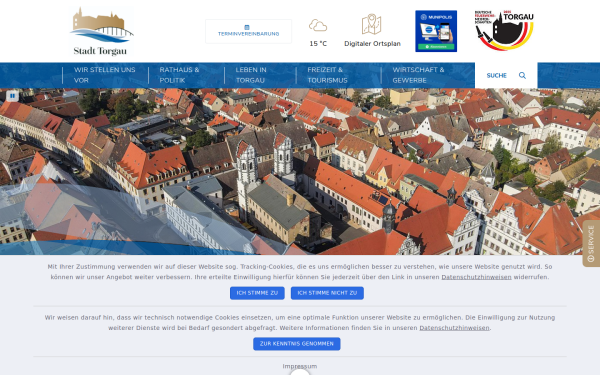Click the 15 °C temperature text
This screenshot has height=375, width=600.
pos(318,44)
